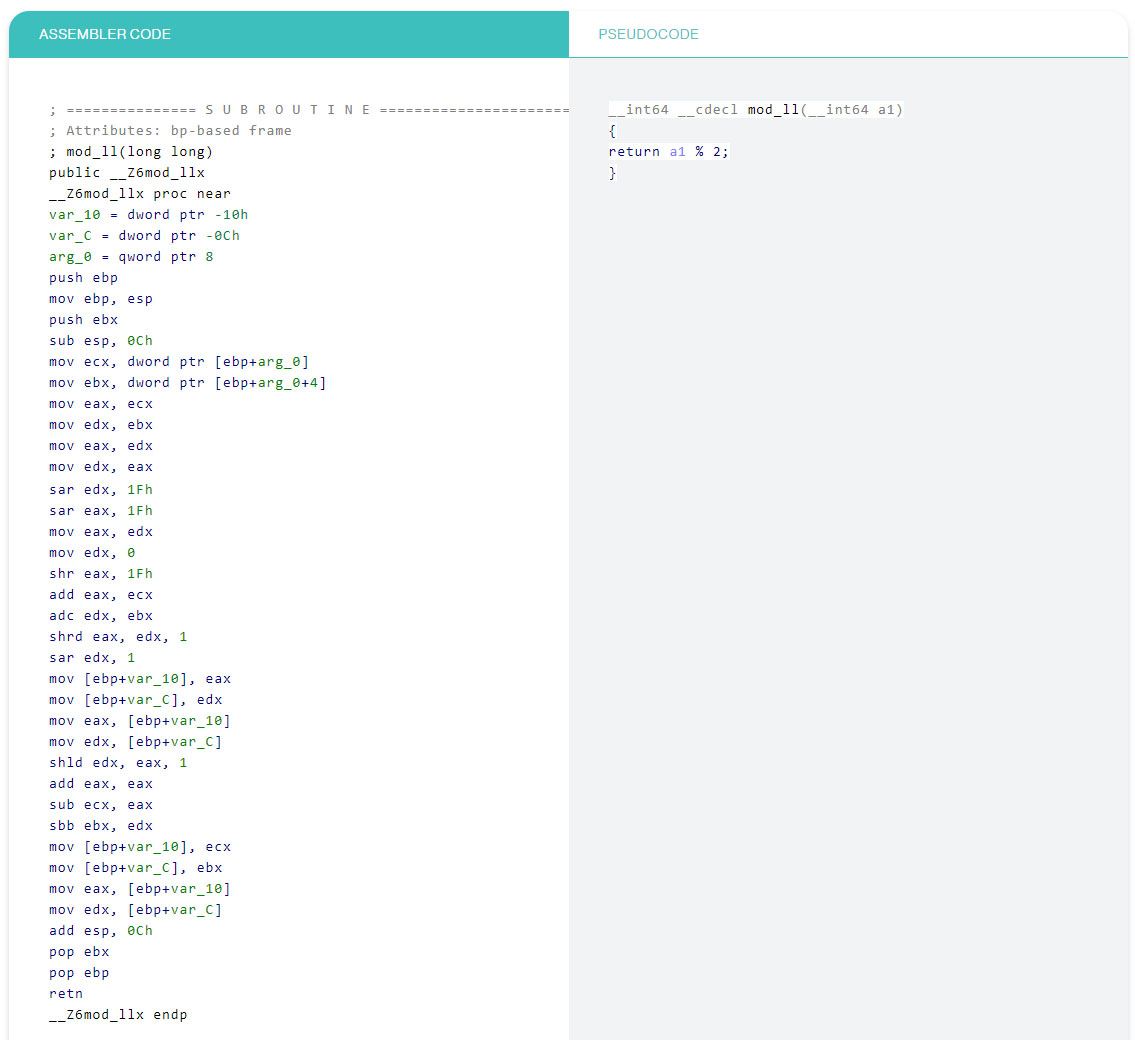Click the 'pop ebp' instruction
The height and width of the screenshot is (1040, 1135).
[79, 973]
